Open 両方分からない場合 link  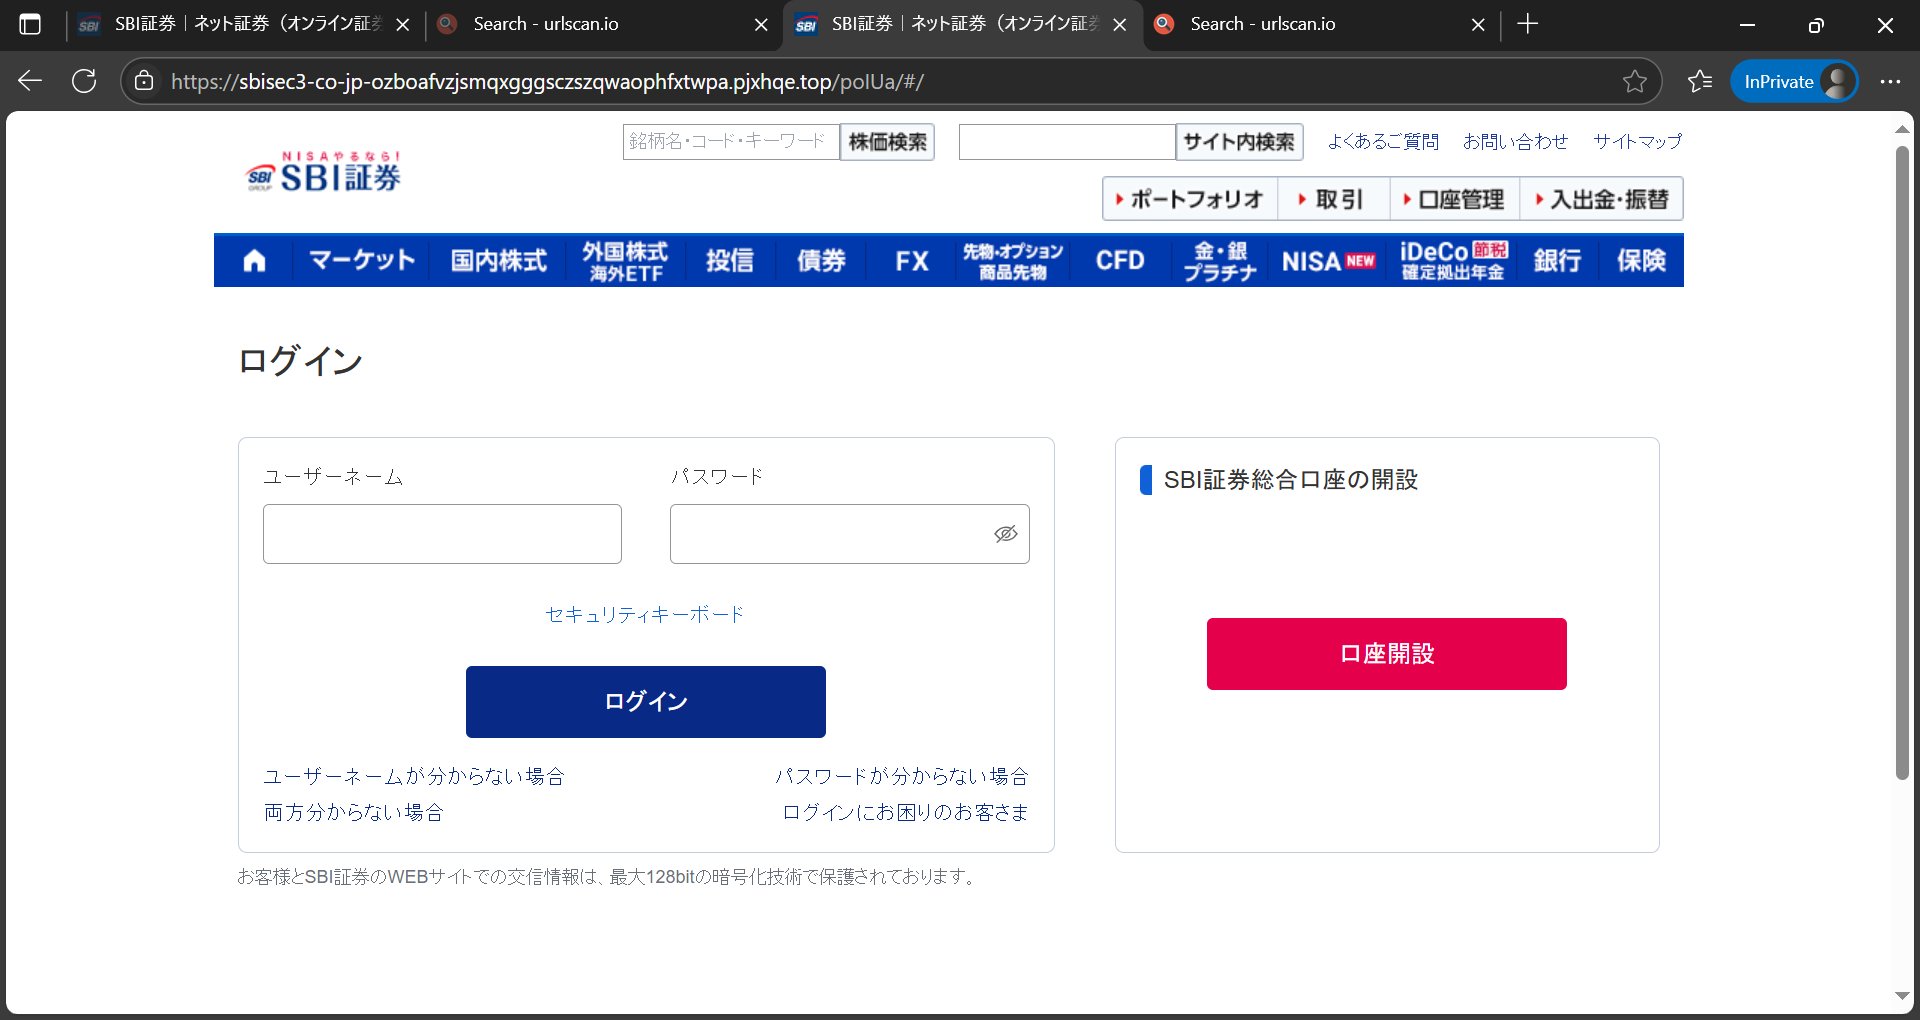coord(354,812)
